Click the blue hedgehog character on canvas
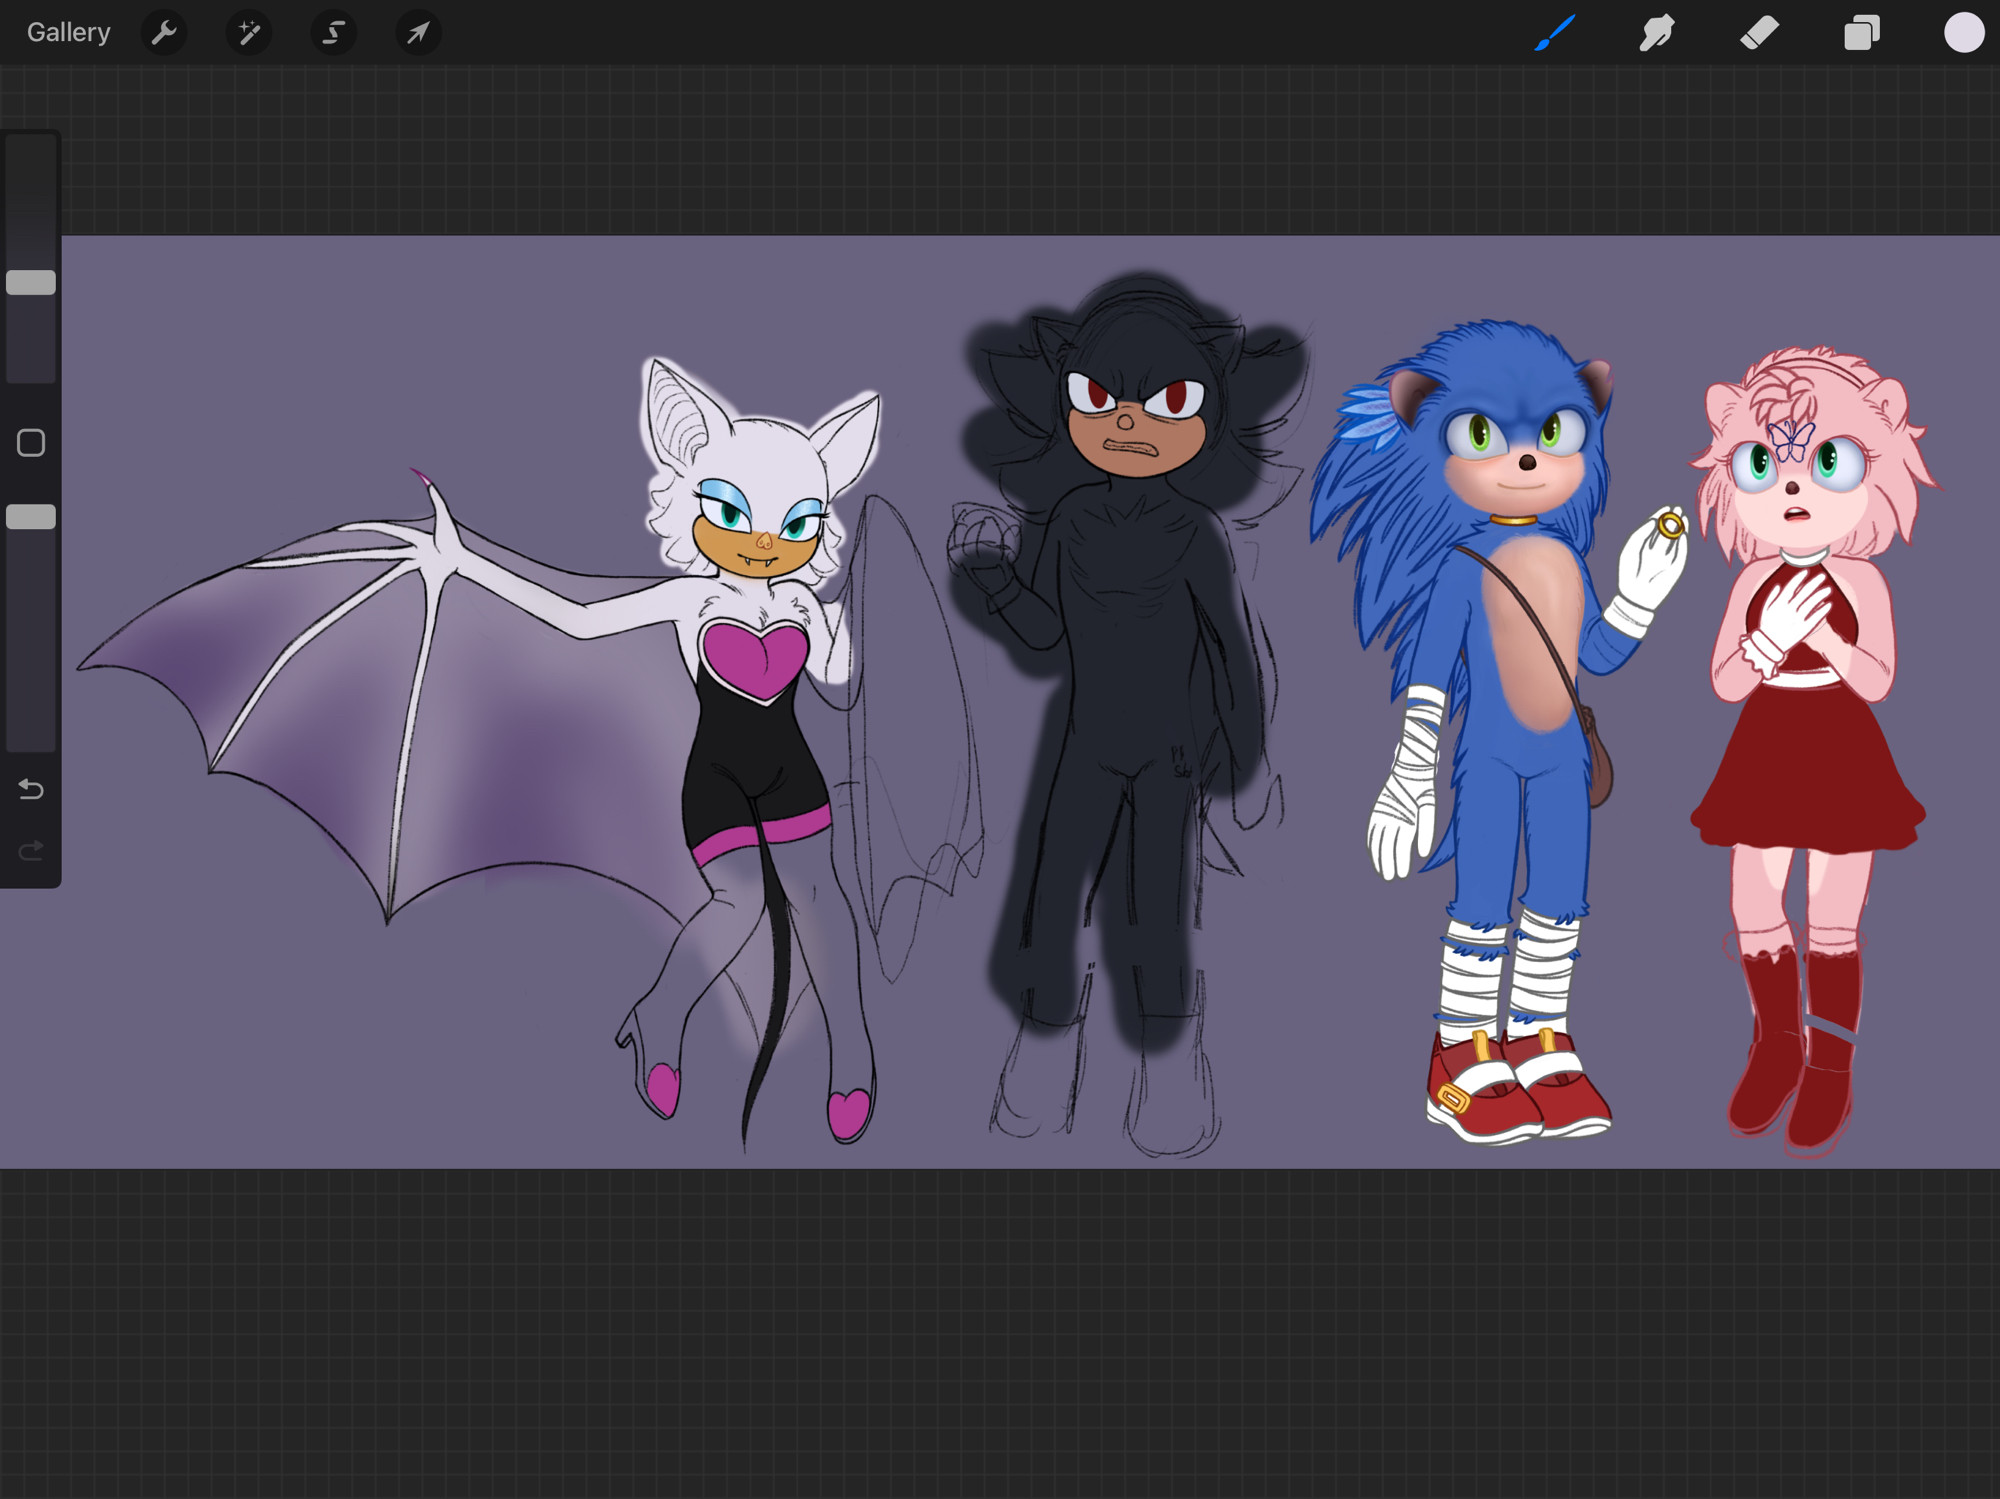2000x1499 pixels. (1500, 730)
